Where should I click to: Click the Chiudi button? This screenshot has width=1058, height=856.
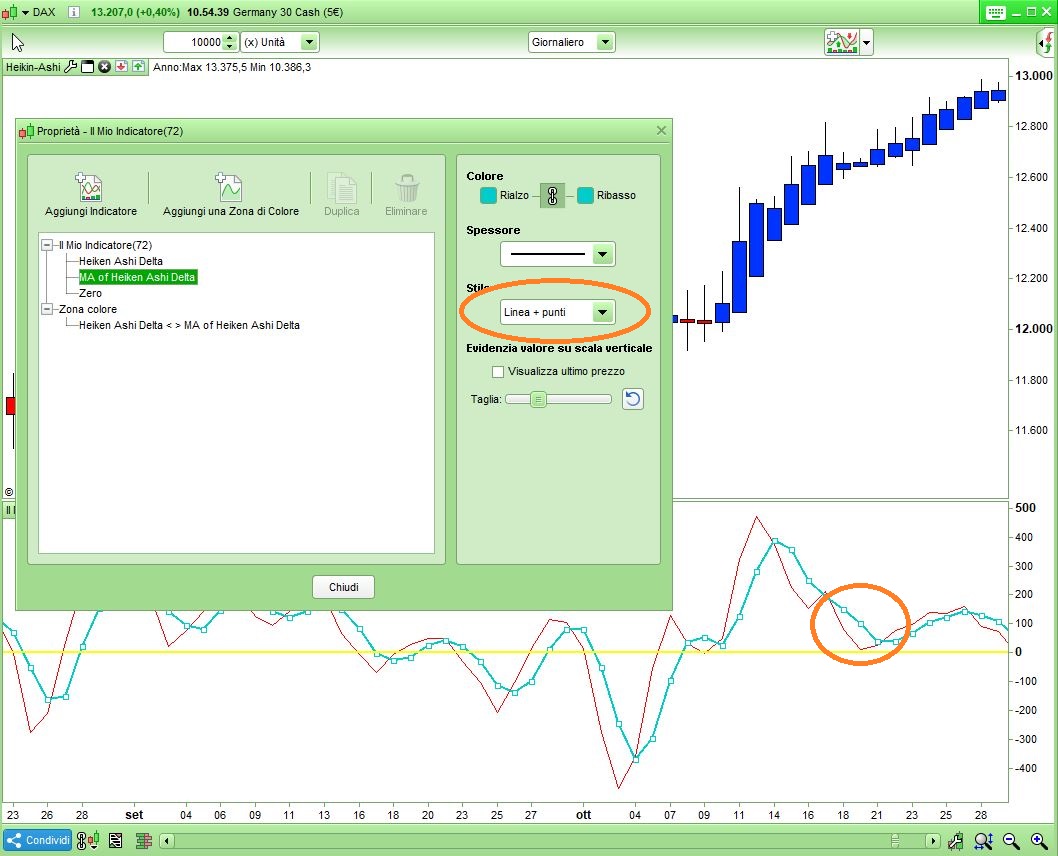(343, 587)
